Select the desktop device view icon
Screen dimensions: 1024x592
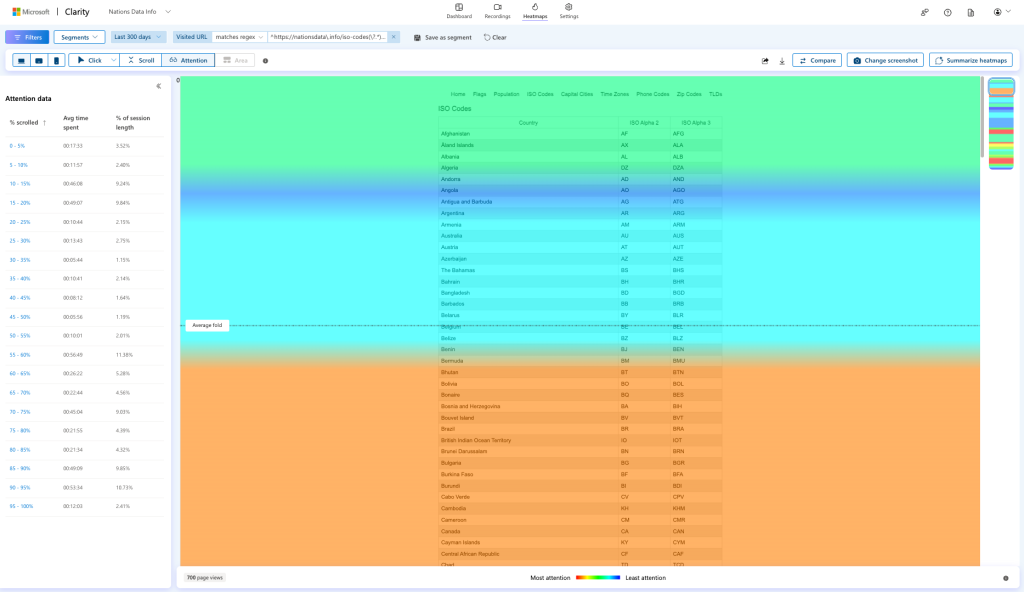[22, 60]
